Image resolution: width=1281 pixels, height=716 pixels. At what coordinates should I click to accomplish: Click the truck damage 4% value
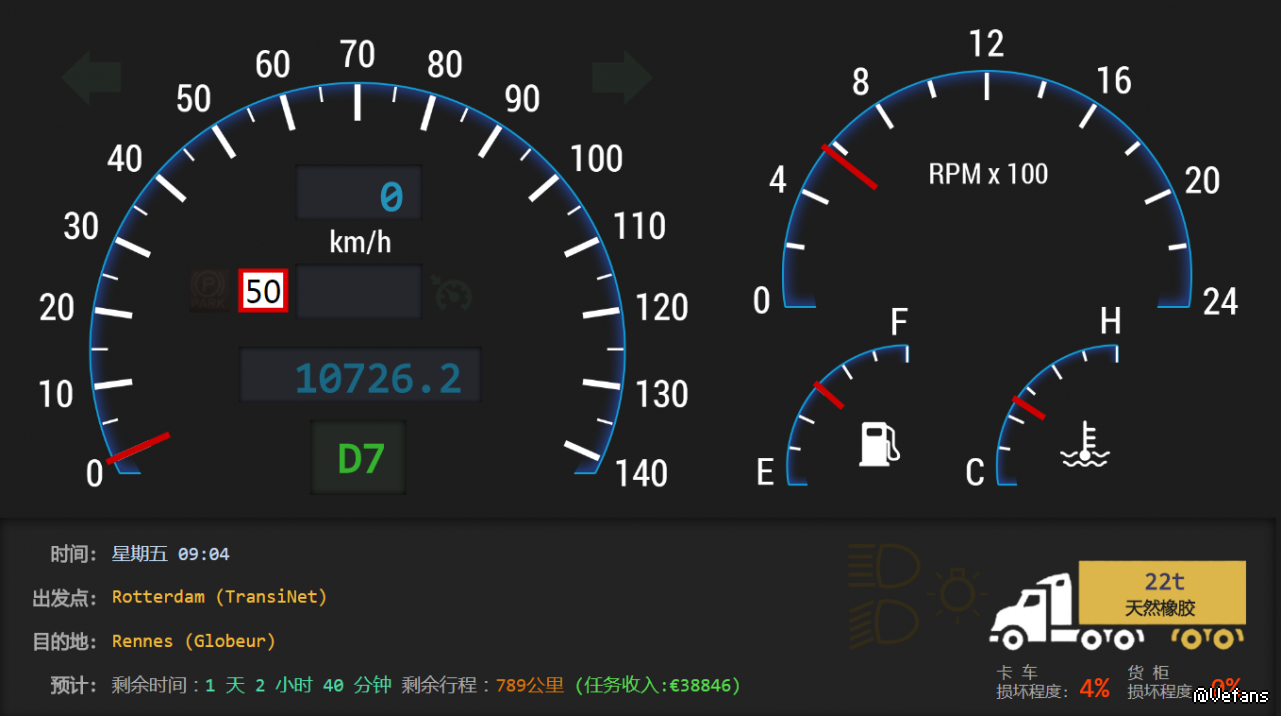tap(1094, 688)
